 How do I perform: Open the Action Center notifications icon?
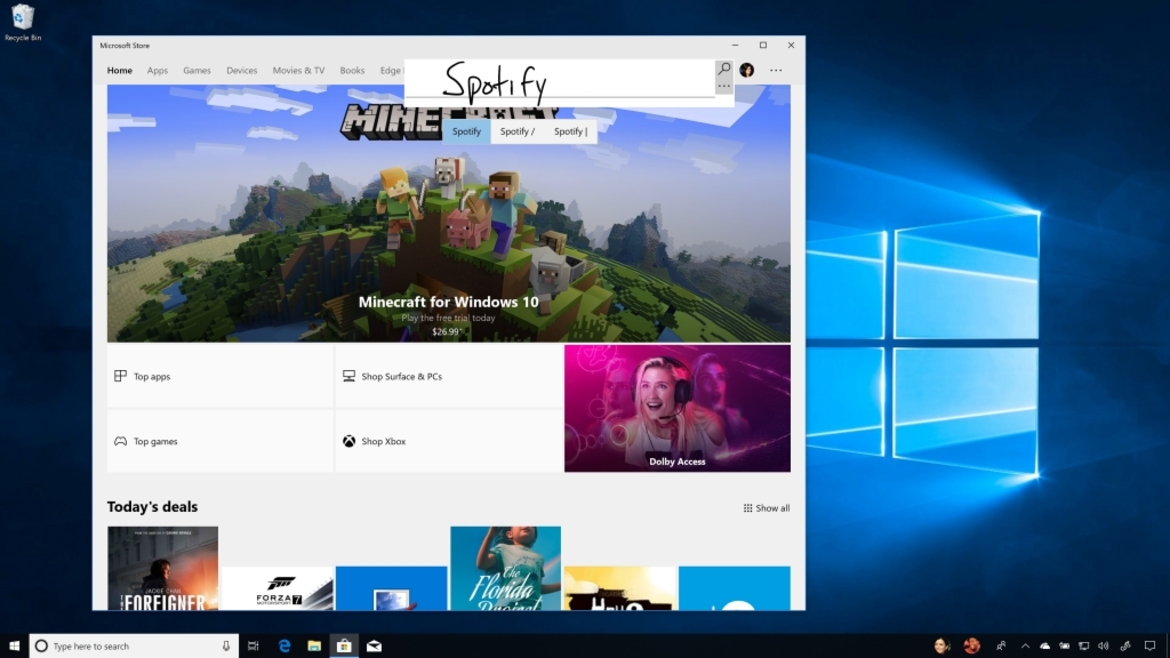[x=1150, y=646]
